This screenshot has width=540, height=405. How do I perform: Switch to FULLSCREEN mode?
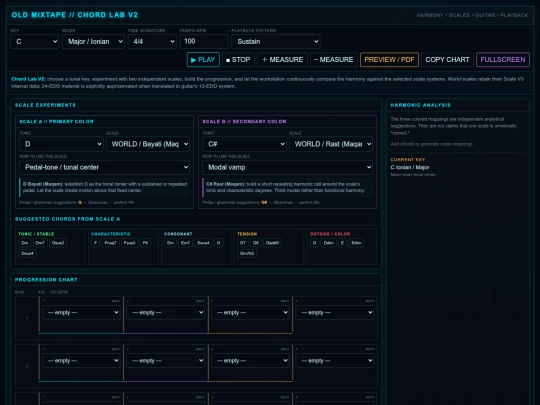(503, 60)
